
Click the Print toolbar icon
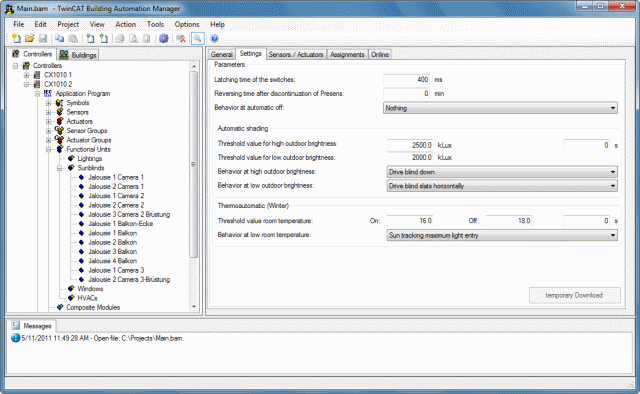120,38
